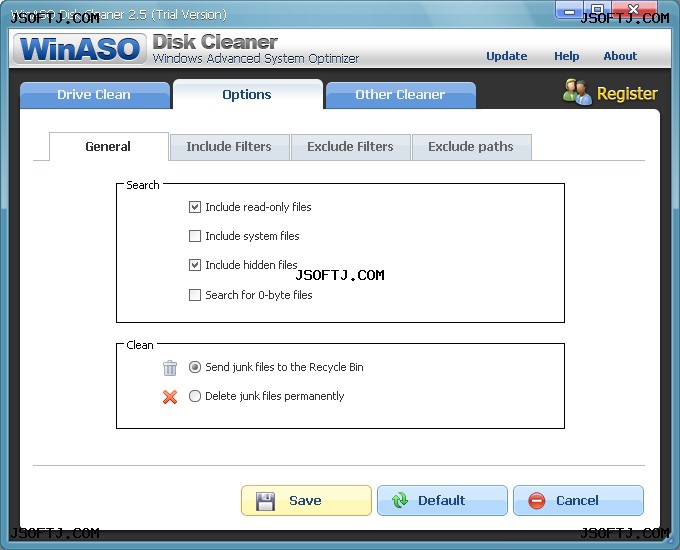The width and height of the screenshot is (680, 550).
Task: Select Send junk files to the Recycle Bin
Action: 195,367
